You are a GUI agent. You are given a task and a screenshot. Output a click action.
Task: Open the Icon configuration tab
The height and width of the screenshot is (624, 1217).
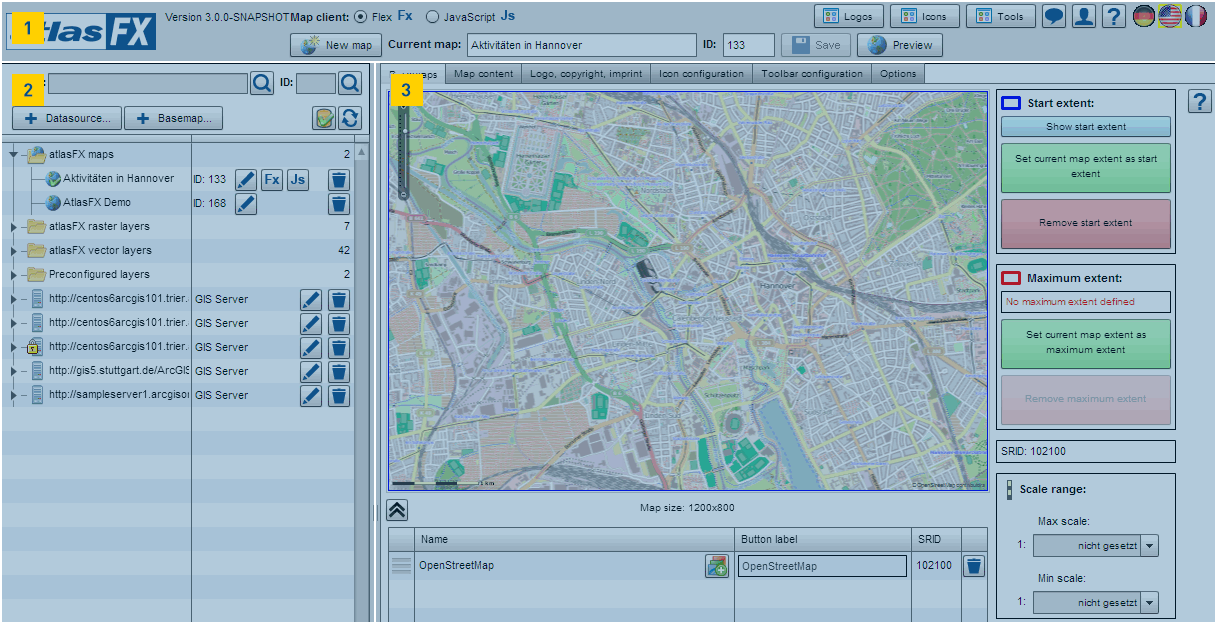[702, 74]
